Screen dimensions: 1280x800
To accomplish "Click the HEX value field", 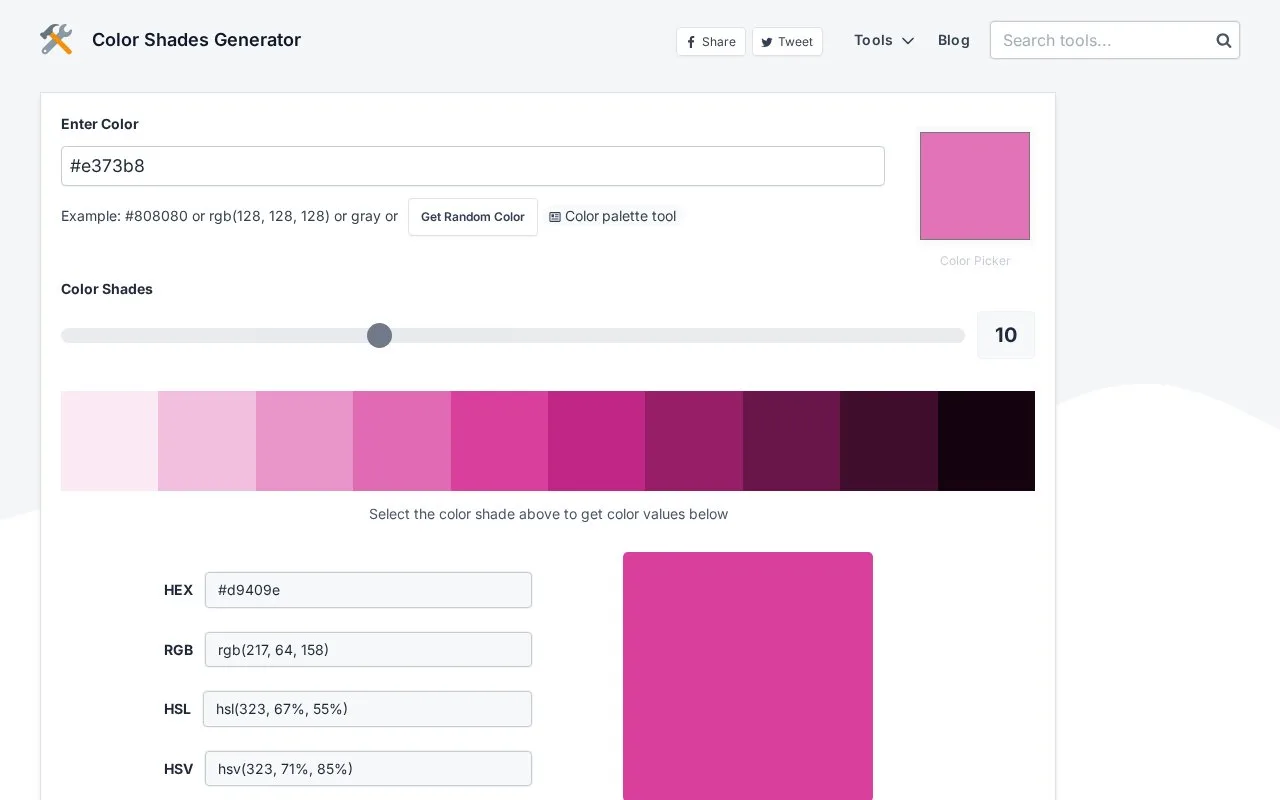I will [368, 590].
